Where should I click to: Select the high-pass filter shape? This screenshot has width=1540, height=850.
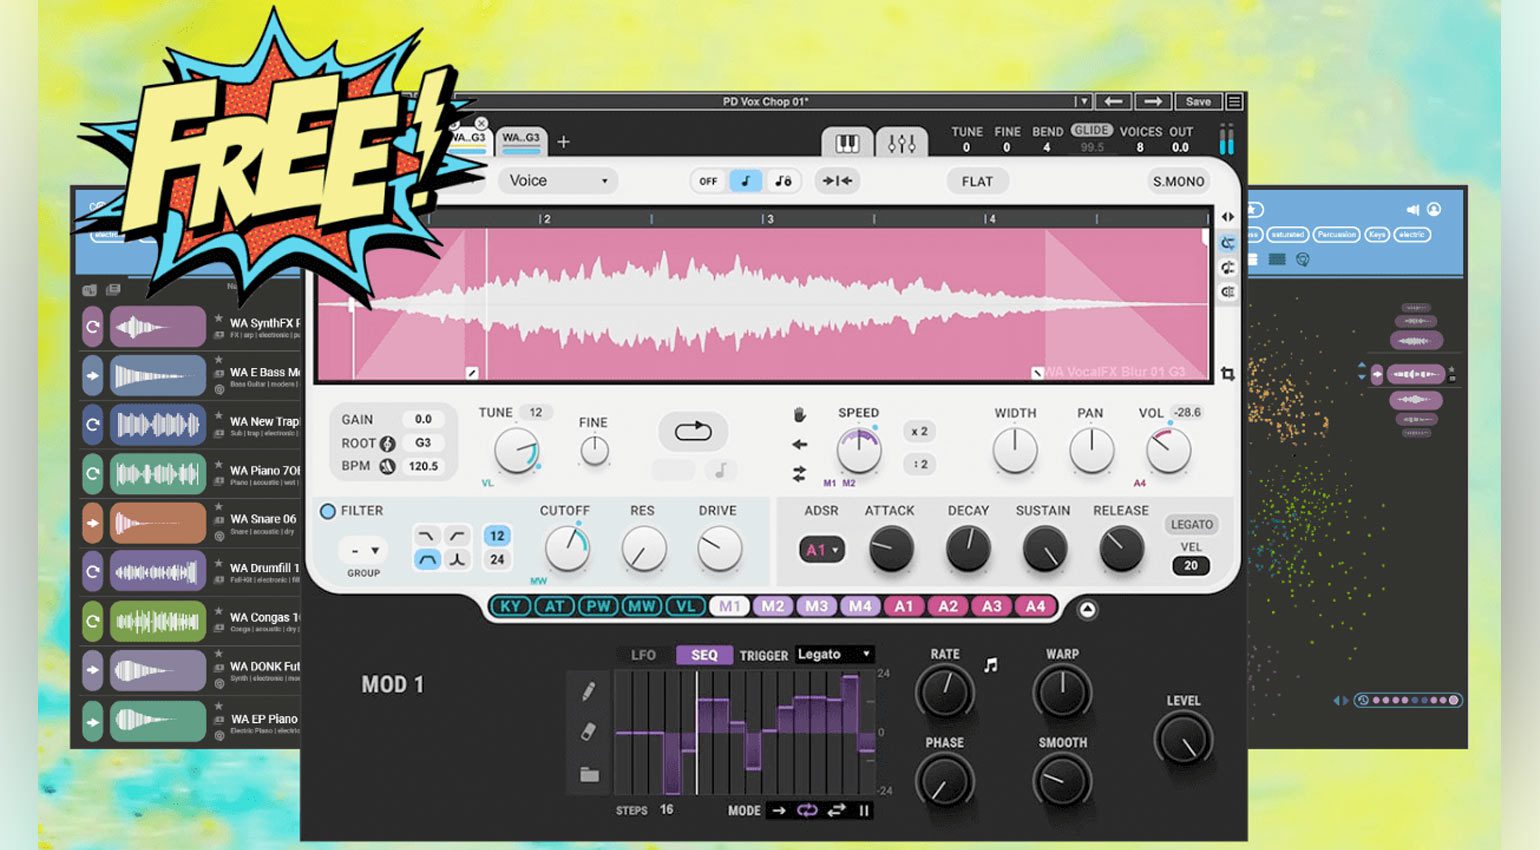tap(457, 536)
